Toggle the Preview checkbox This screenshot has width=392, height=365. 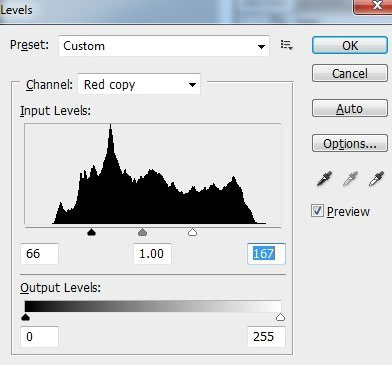pyautogui.click(x=317, y=211)
